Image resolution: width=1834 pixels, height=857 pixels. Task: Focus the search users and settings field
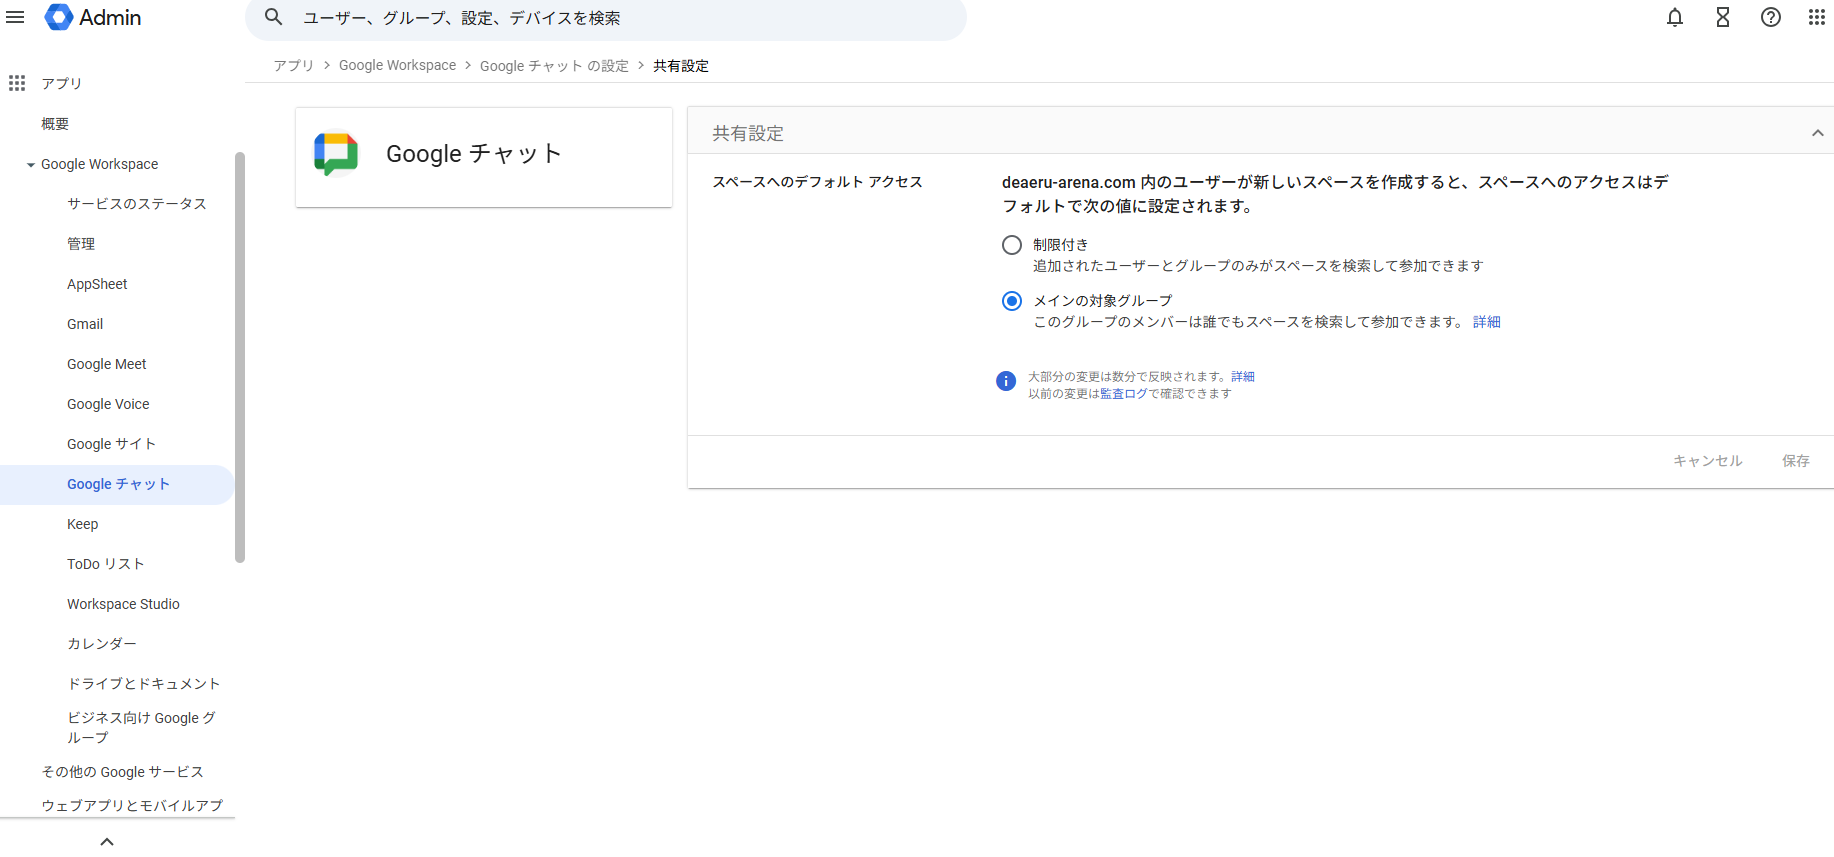tap(606, 18)
